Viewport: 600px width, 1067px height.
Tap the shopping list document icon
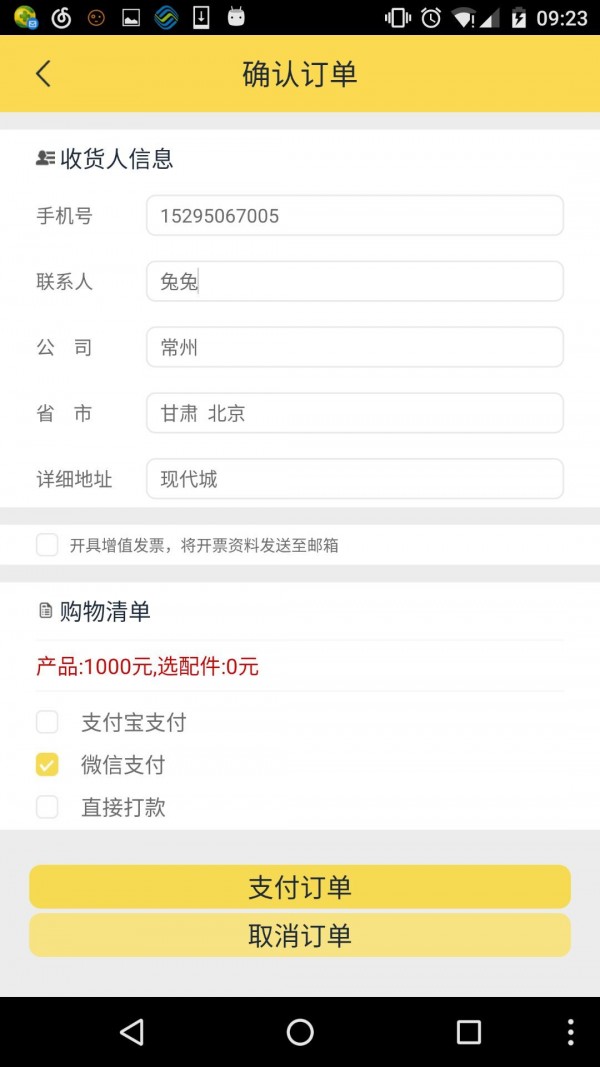tap(45, 610)
